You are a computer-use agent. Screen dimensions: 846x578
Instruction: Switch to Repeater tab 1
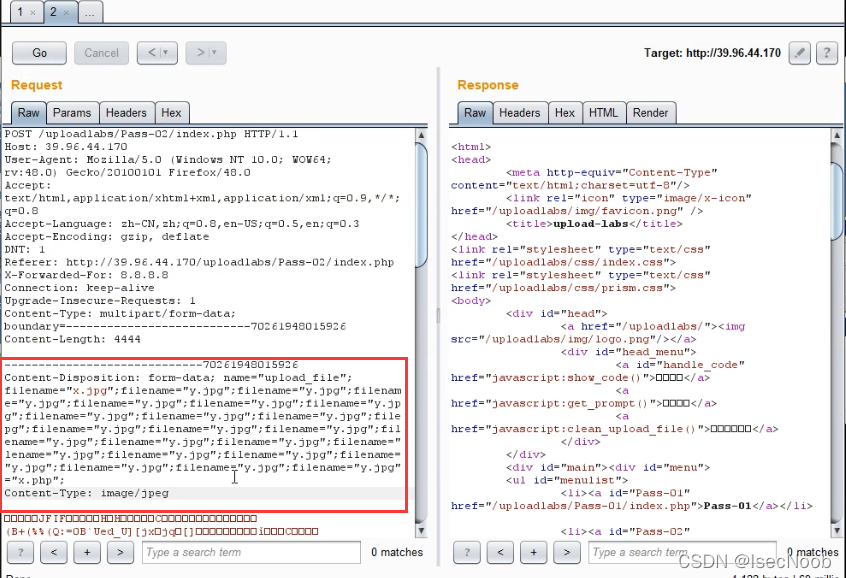tap(20, 11)
